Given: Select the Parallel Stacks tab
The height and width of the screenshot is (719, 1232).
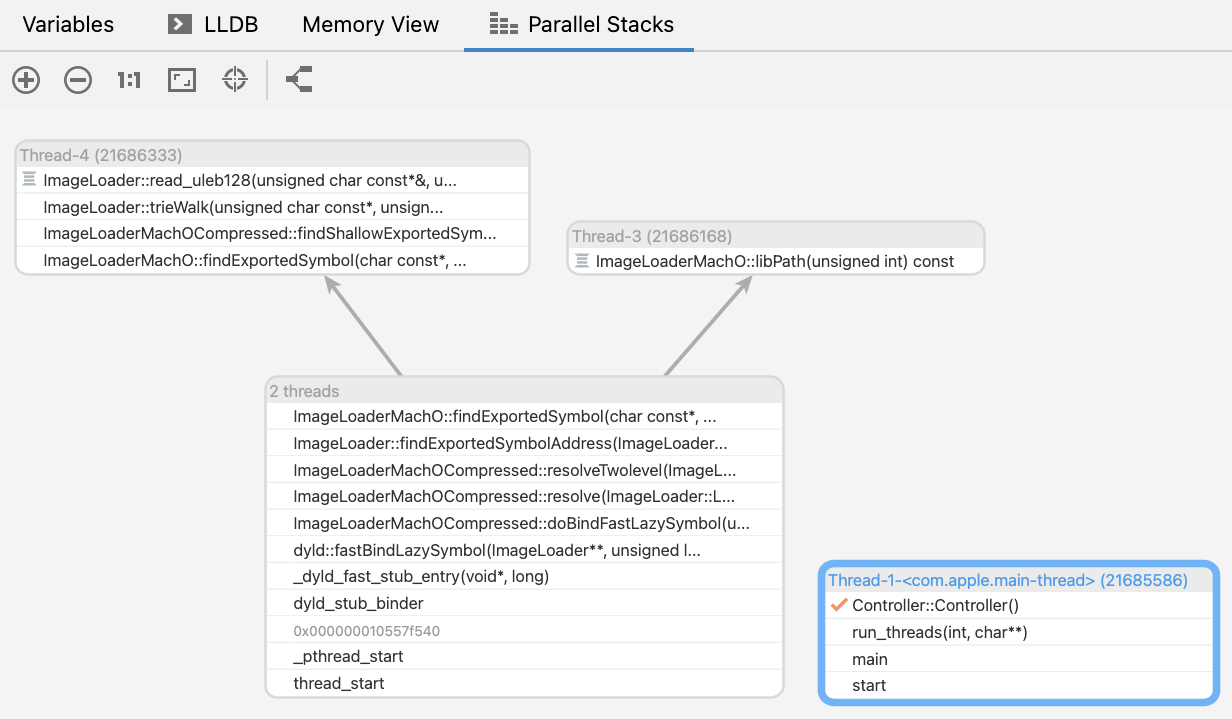Looking at the screenshot, I should coord(581,24).
